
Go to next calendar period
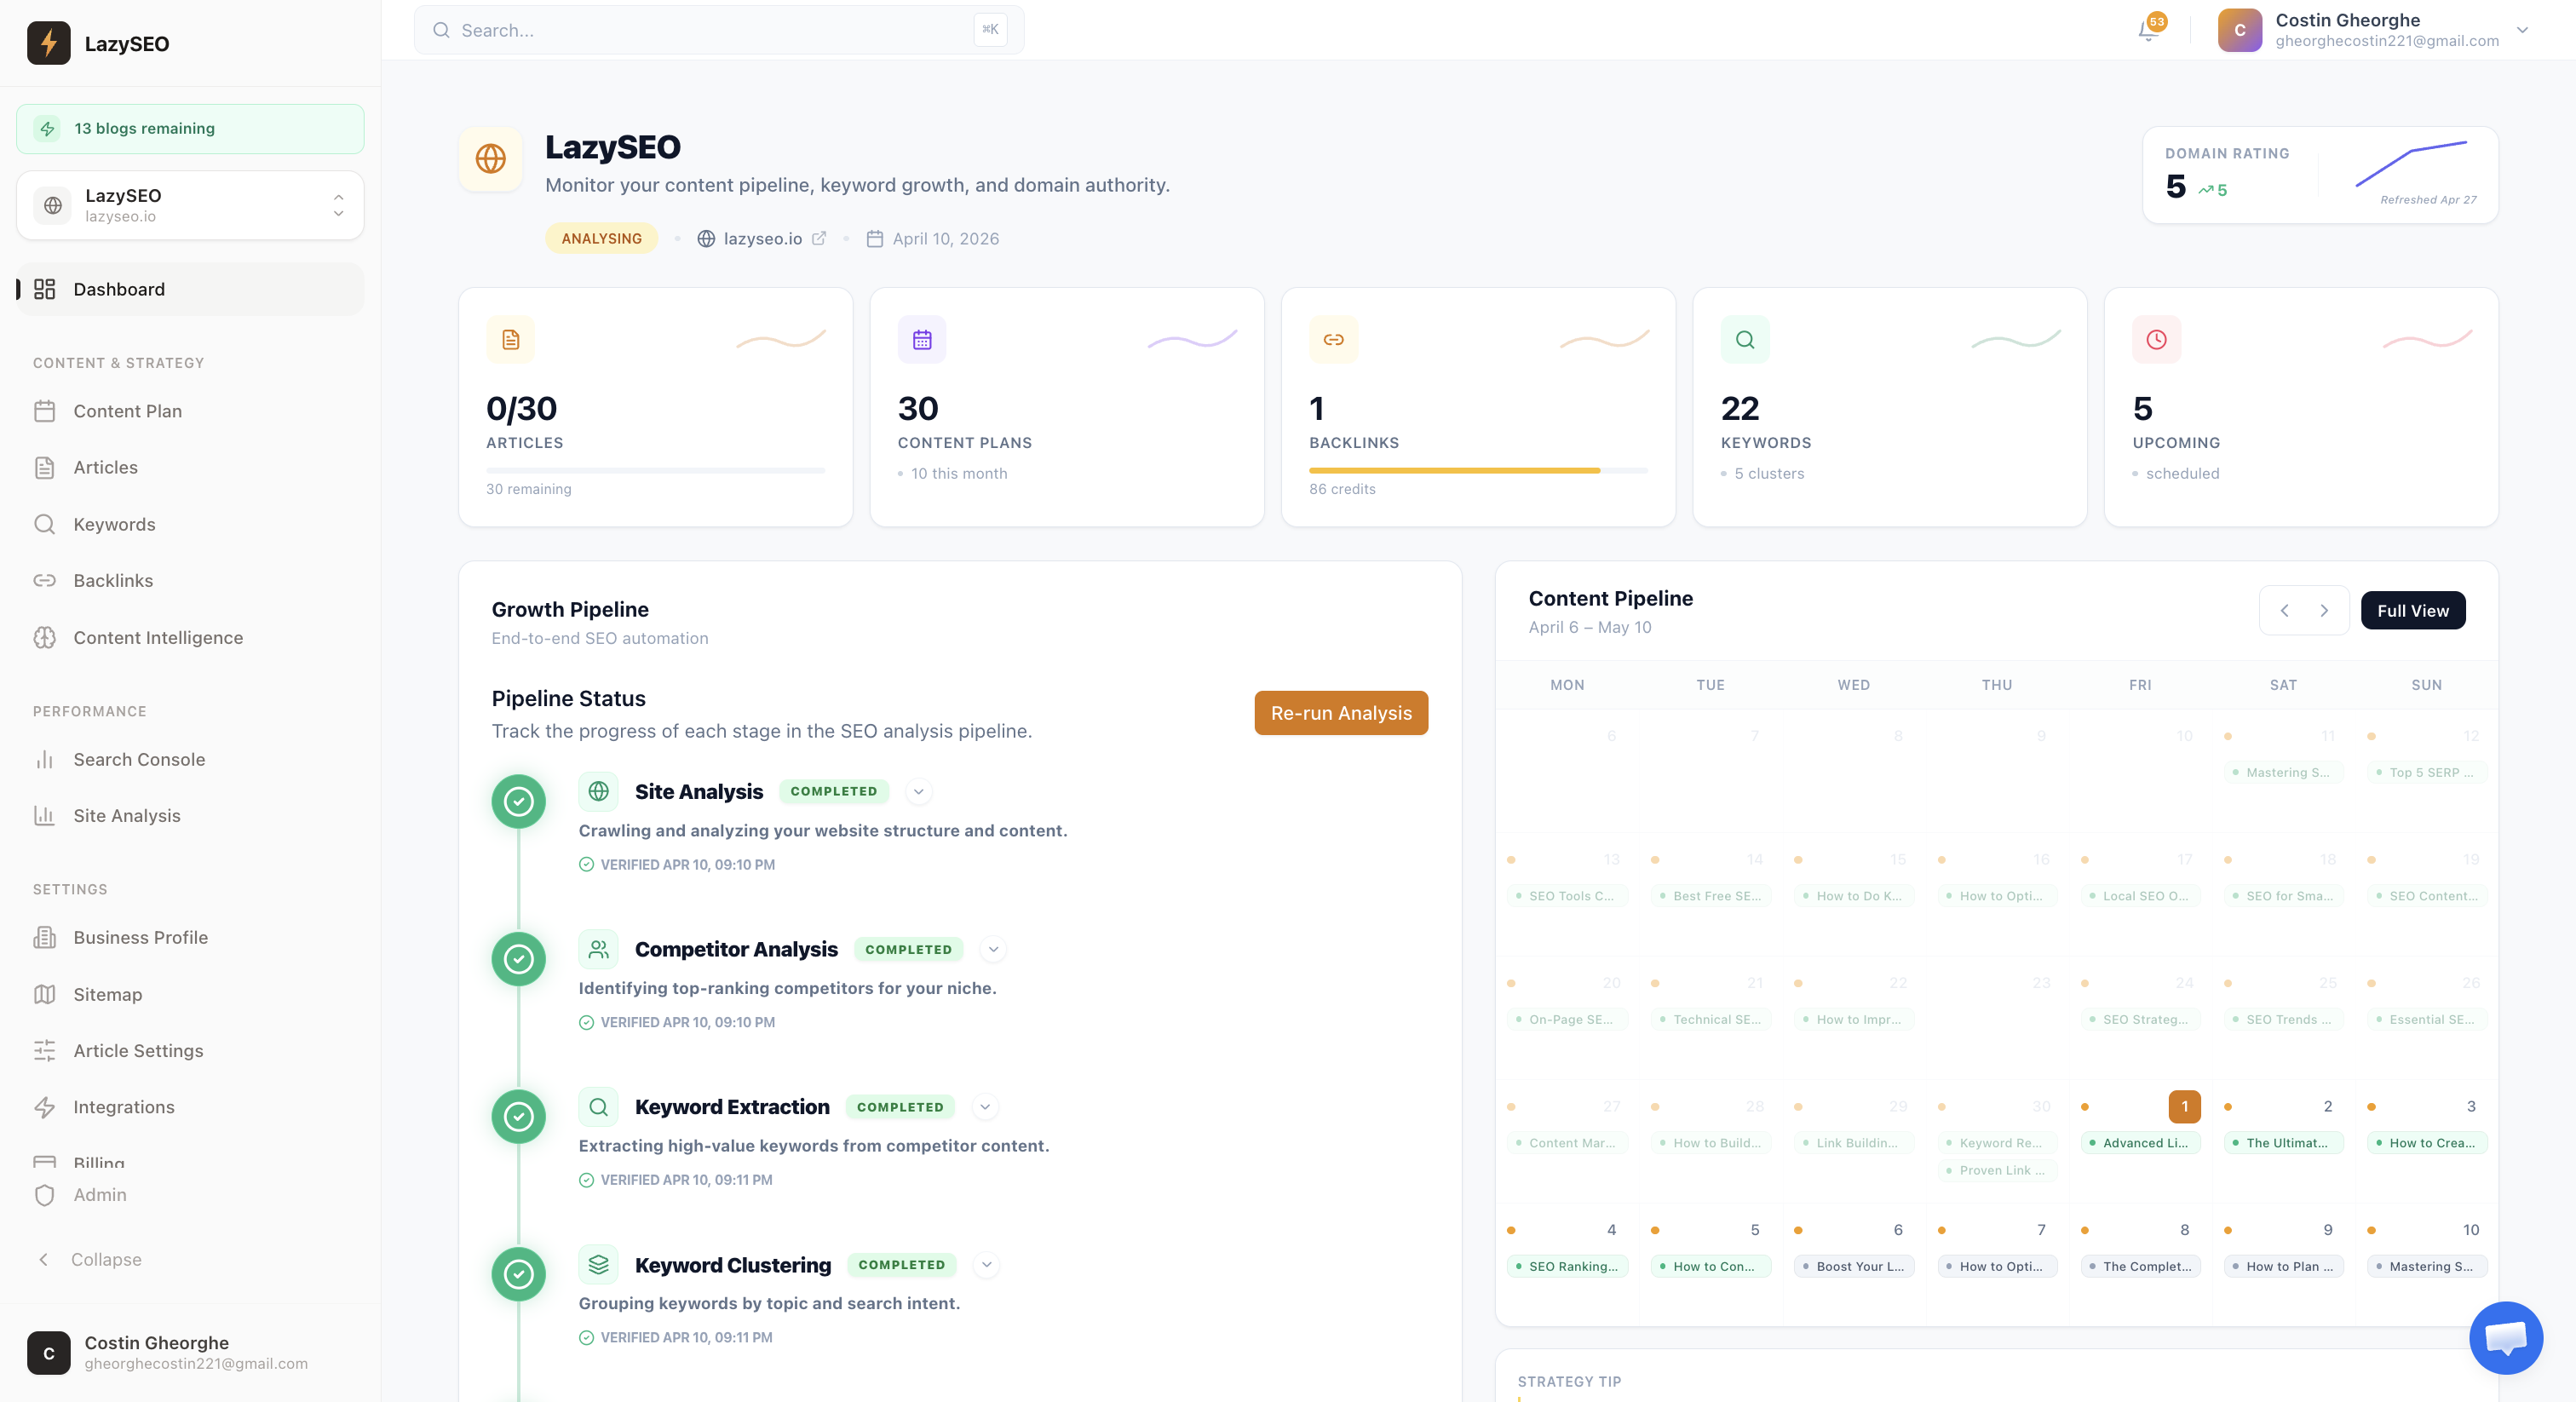coord(2324,611)
